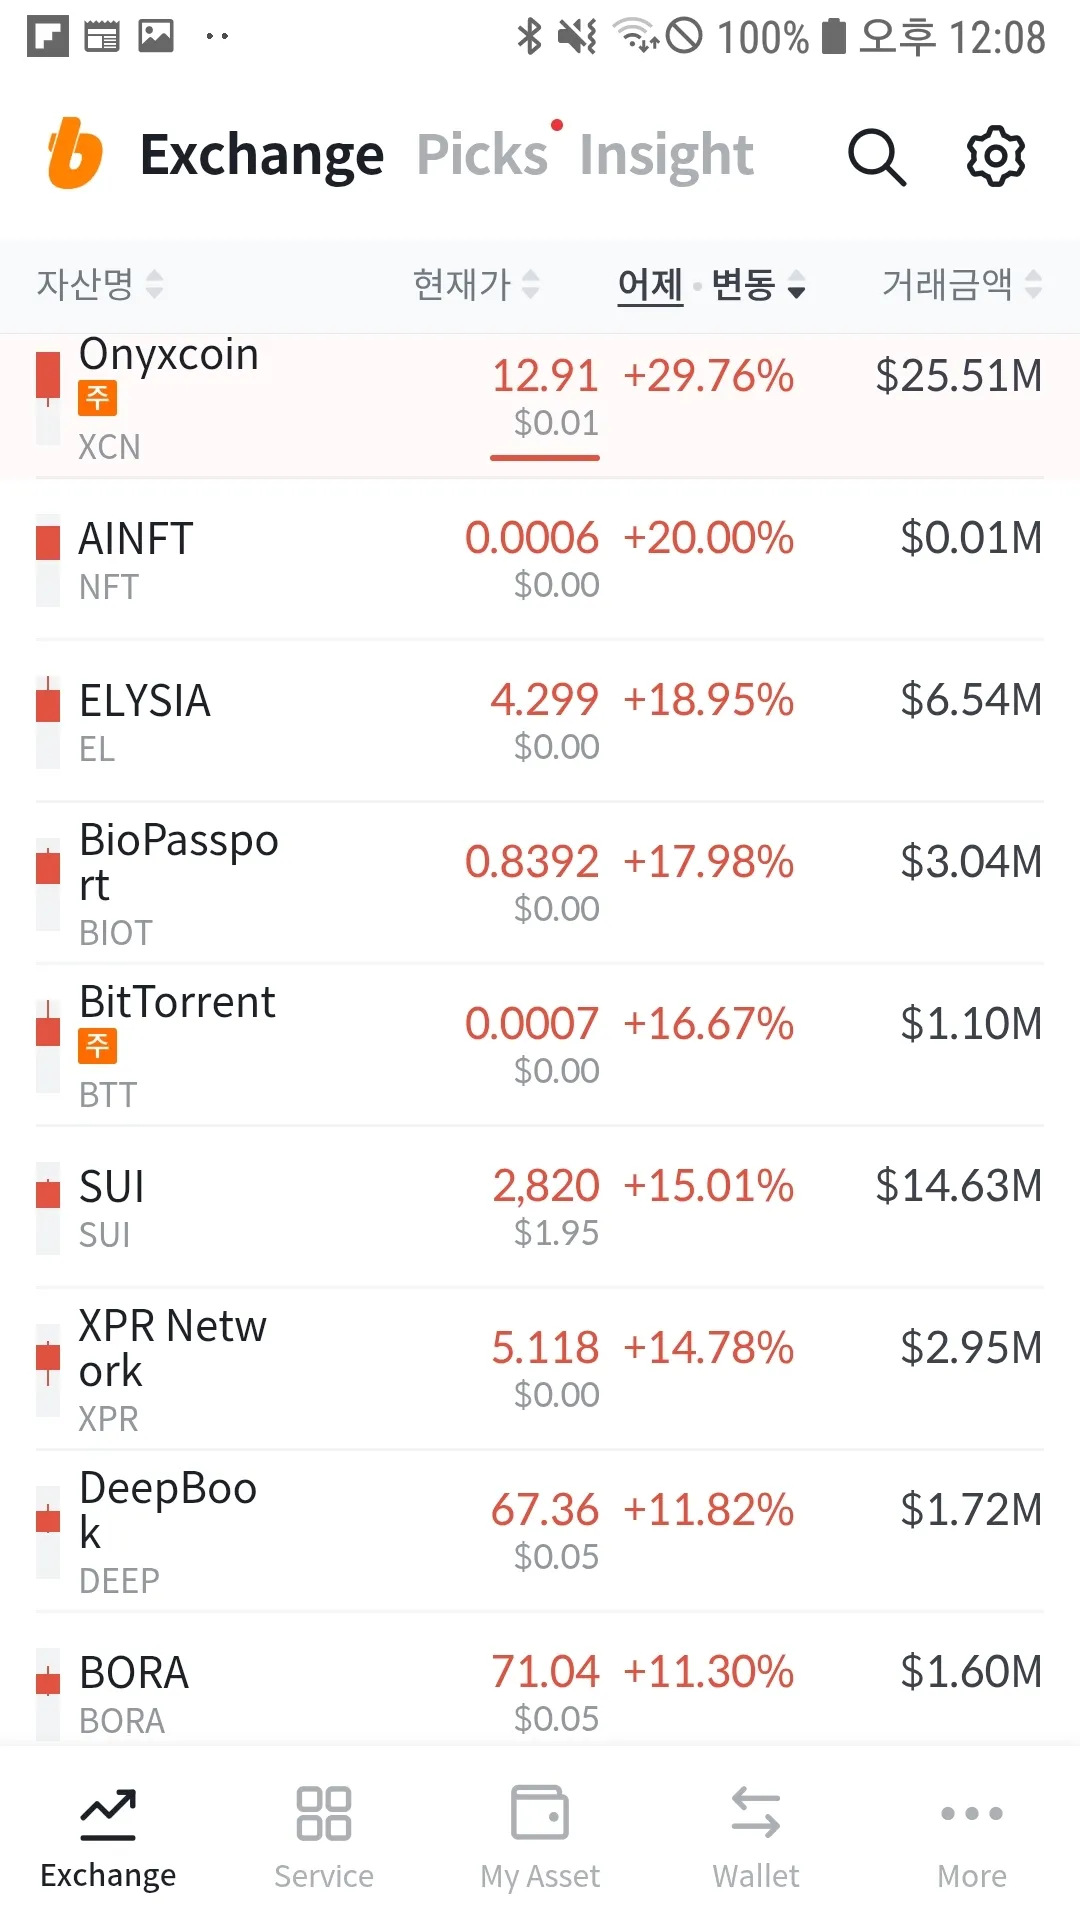Open the More three-dots icon
This screenshot has width=1080, height=1920.
972,1813
